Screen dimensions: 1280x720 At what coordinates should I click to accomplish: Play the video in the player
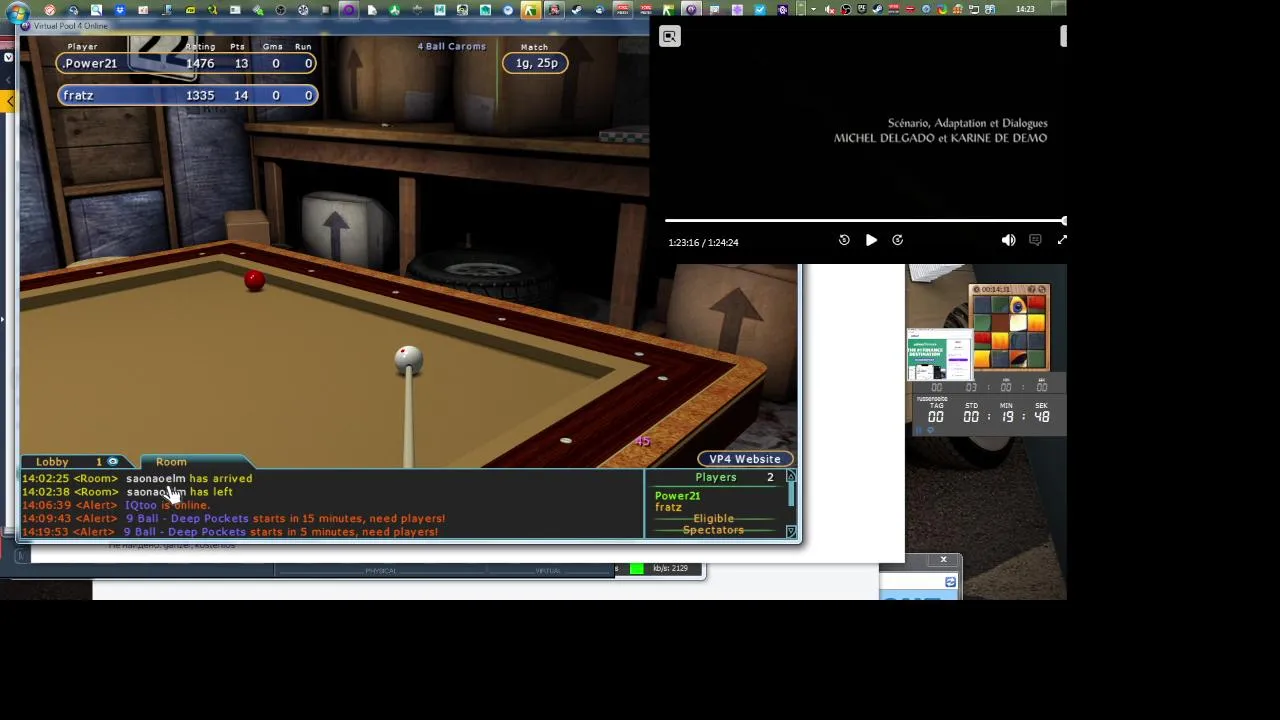pos(871,240)
